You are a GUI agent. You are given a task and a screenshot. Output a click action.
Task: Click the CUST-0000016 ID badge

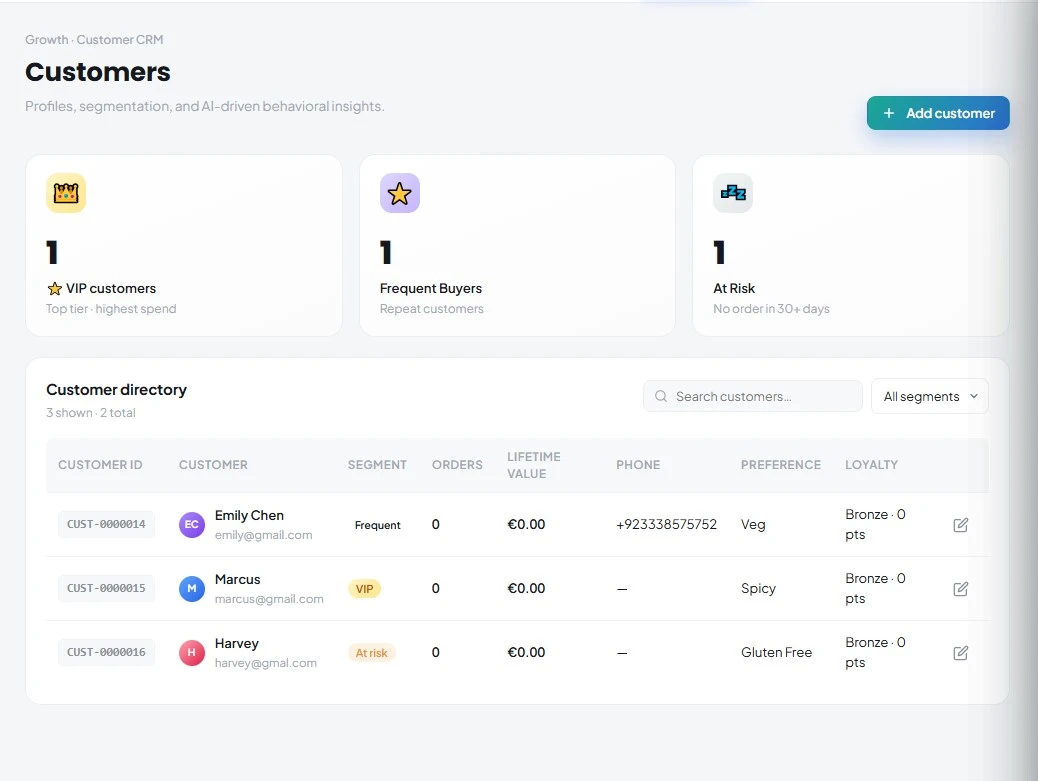[x=106, y=652]
